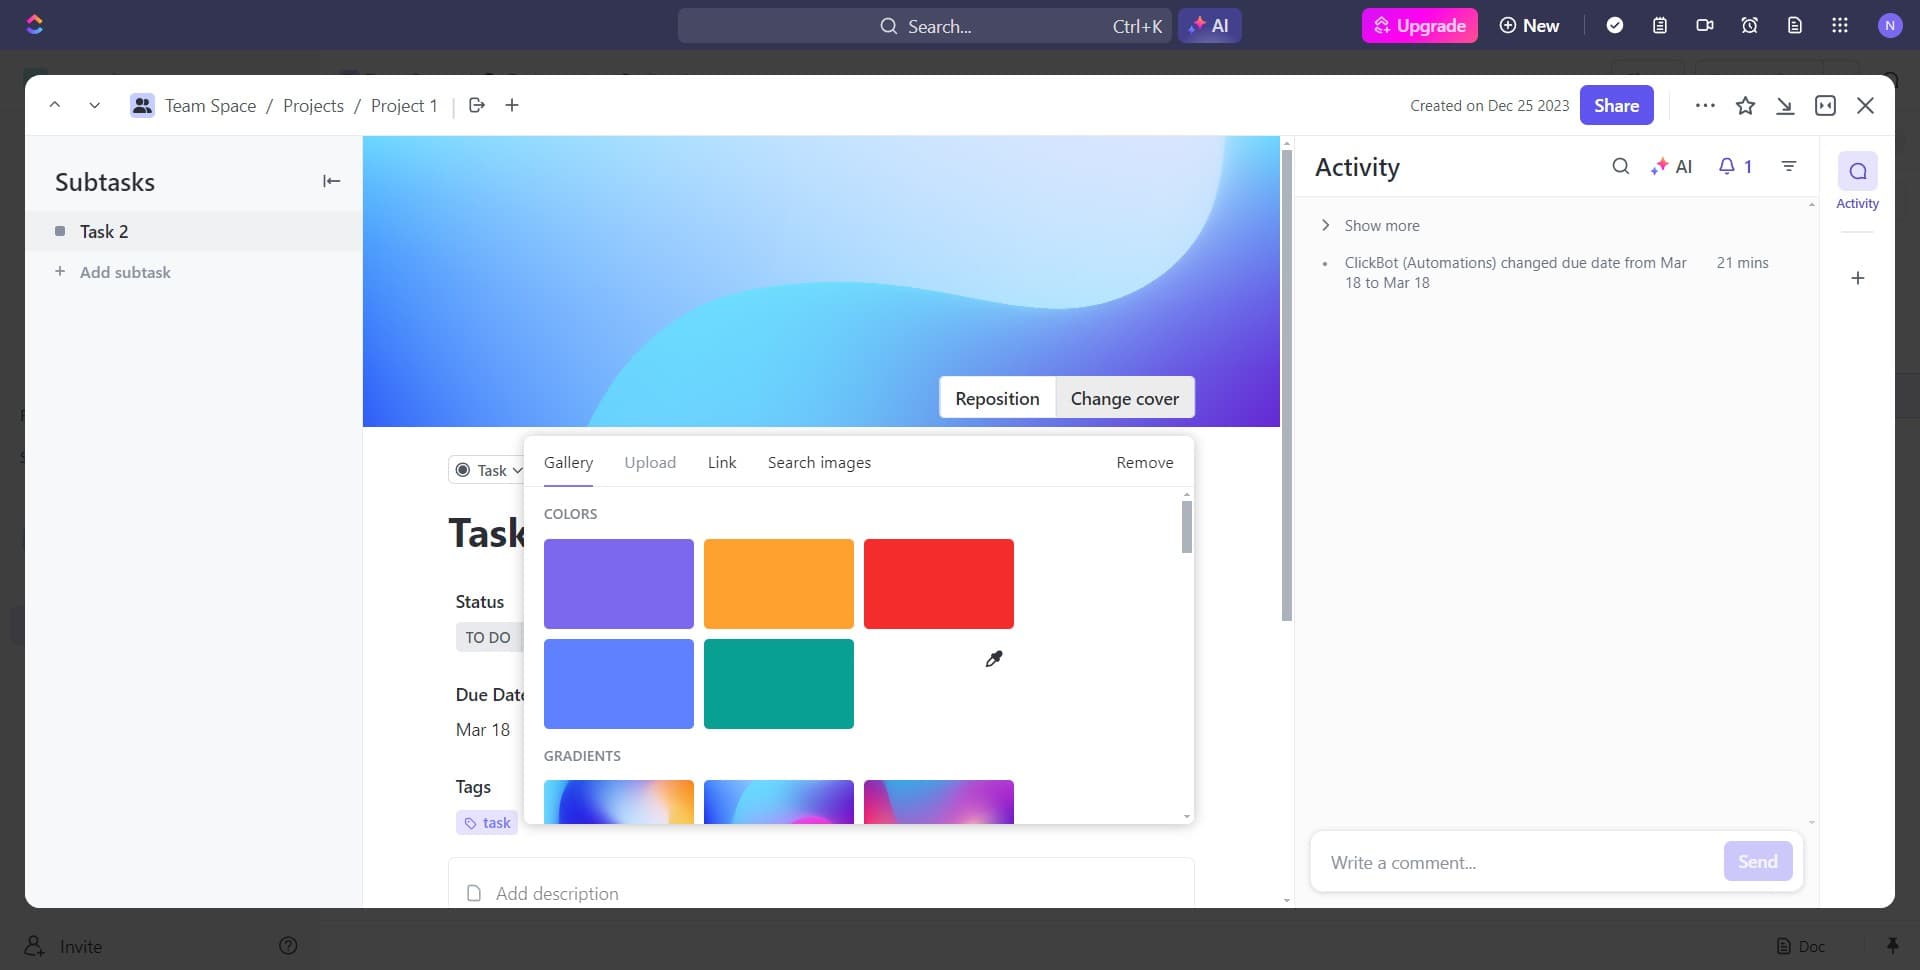1920x970 pixels.
Task: Switch to the Upload tab
Action: [x=650, y=463]
